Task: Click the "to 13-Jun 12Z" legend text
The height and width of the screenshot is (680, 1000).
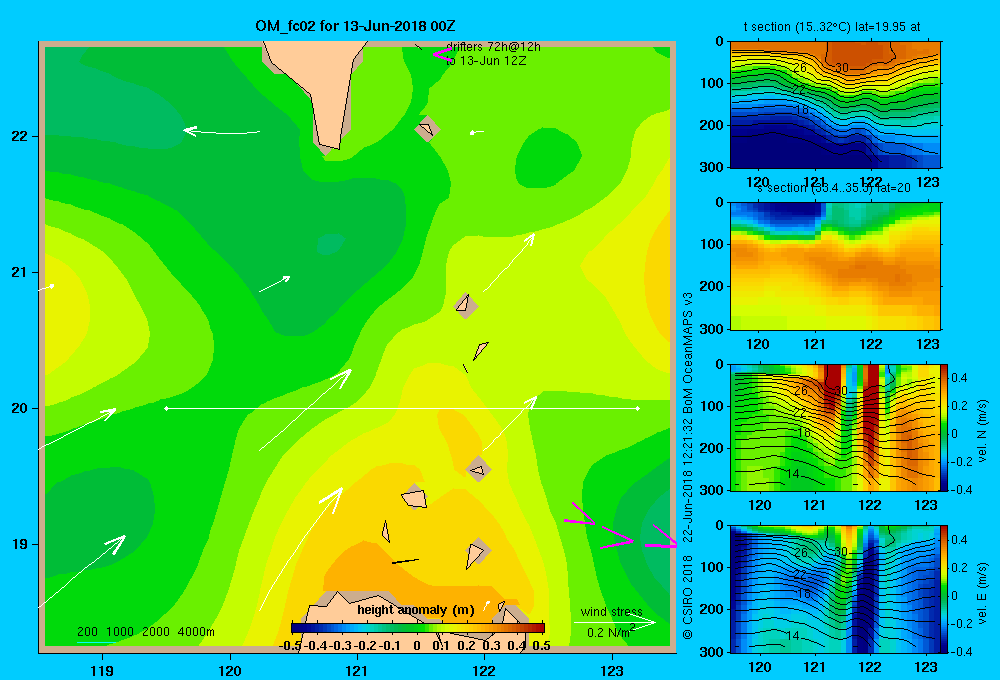Action: tap(486, 61)
